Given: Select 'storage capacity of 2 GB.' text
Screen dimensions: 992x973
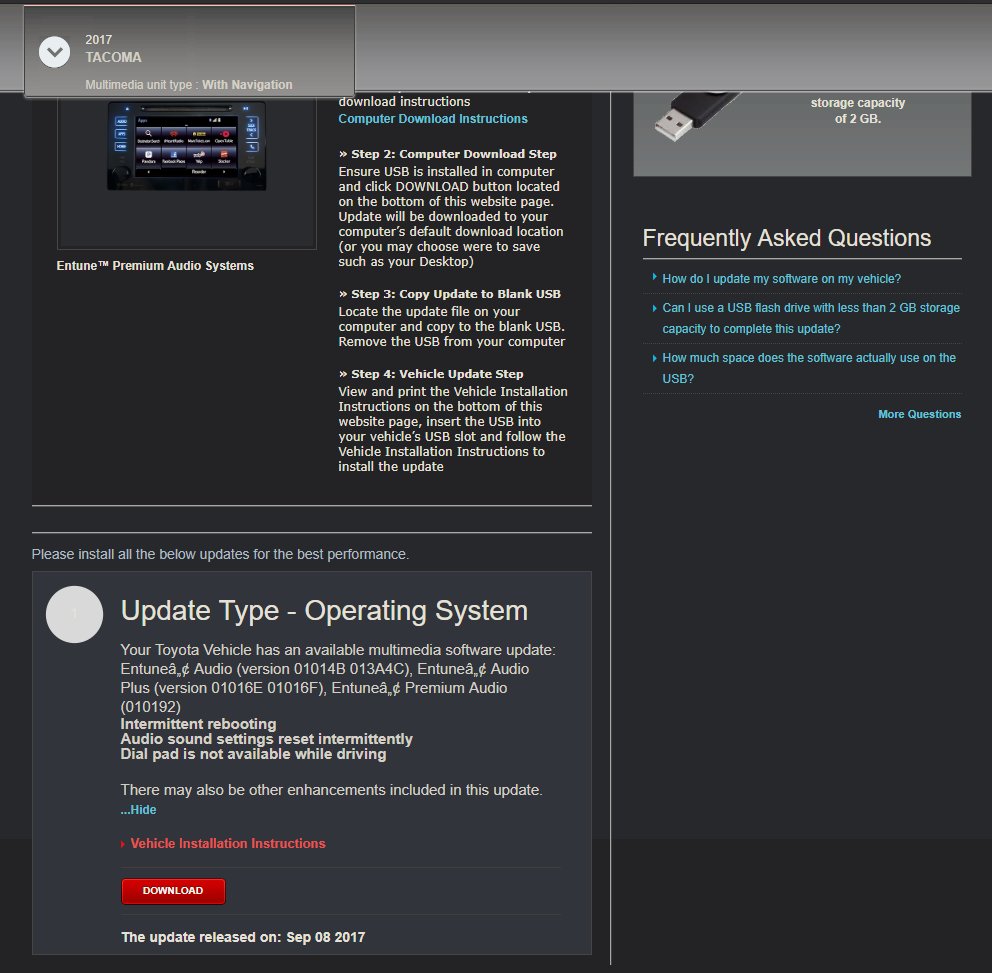Looking at the screenshot, I should (858, 111).
